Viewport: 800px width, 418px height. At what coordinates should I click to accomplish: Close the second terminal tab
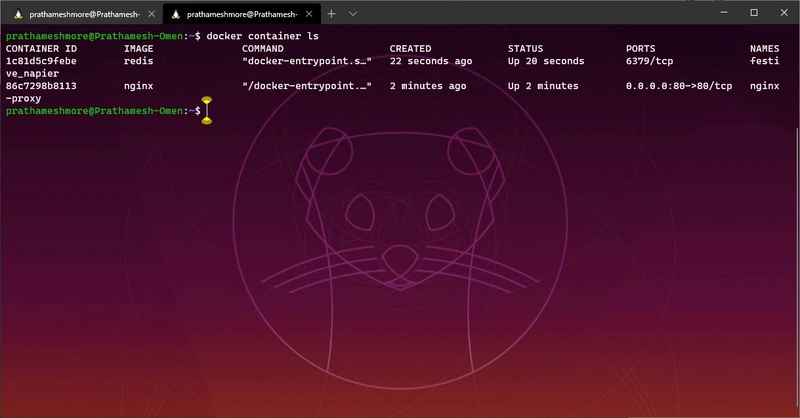coord(309,14)
